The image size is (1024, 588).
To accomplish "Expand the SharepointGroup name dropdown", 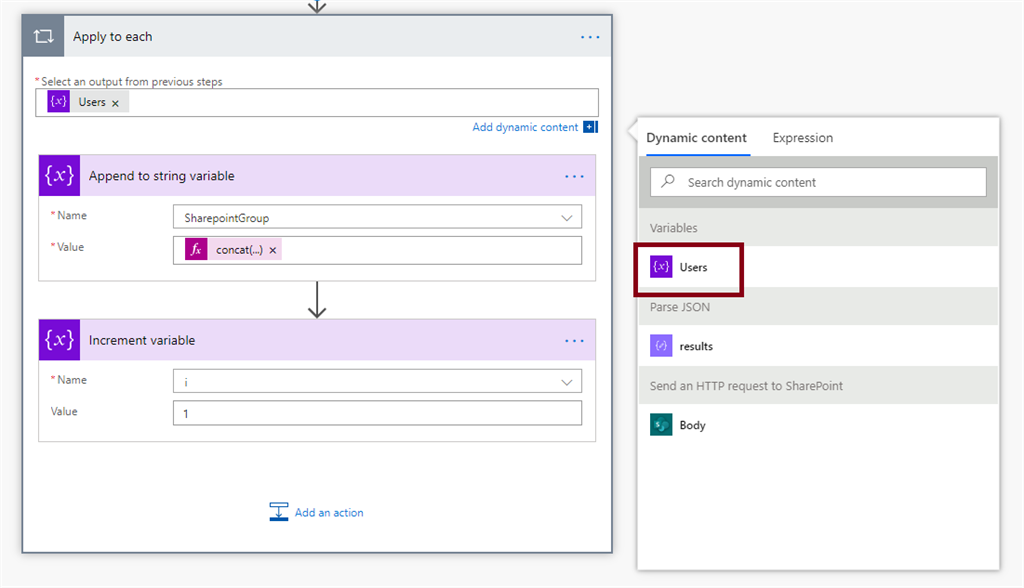I will coord(568,217).
